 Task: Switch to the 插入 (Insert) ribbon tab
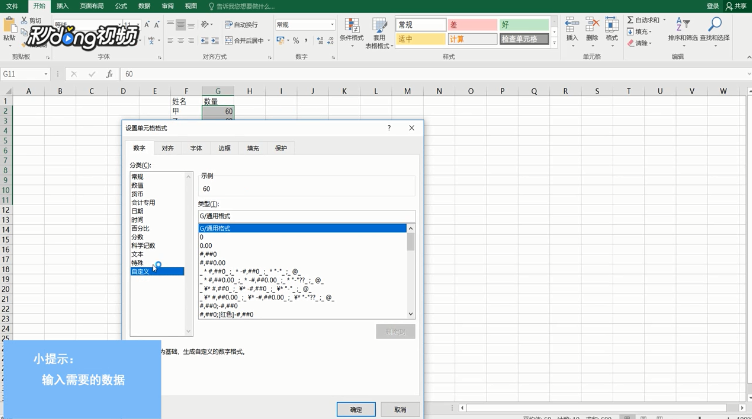tap(62, 6)
